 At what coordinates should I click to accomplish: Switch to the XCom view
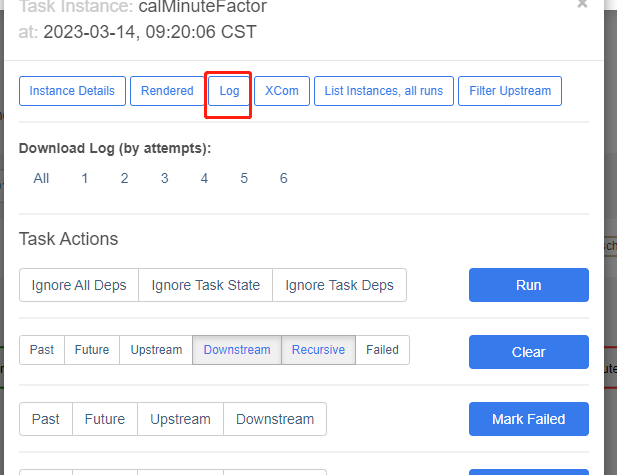tap(281, 91)
